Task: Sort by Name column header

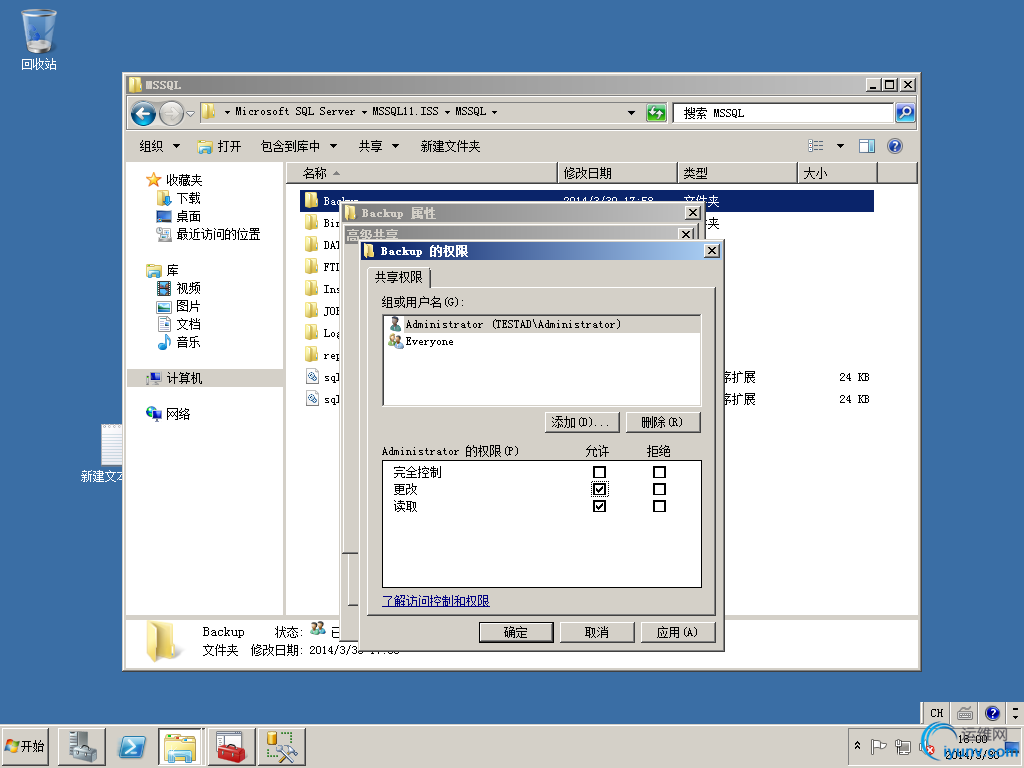Action: 422,173
